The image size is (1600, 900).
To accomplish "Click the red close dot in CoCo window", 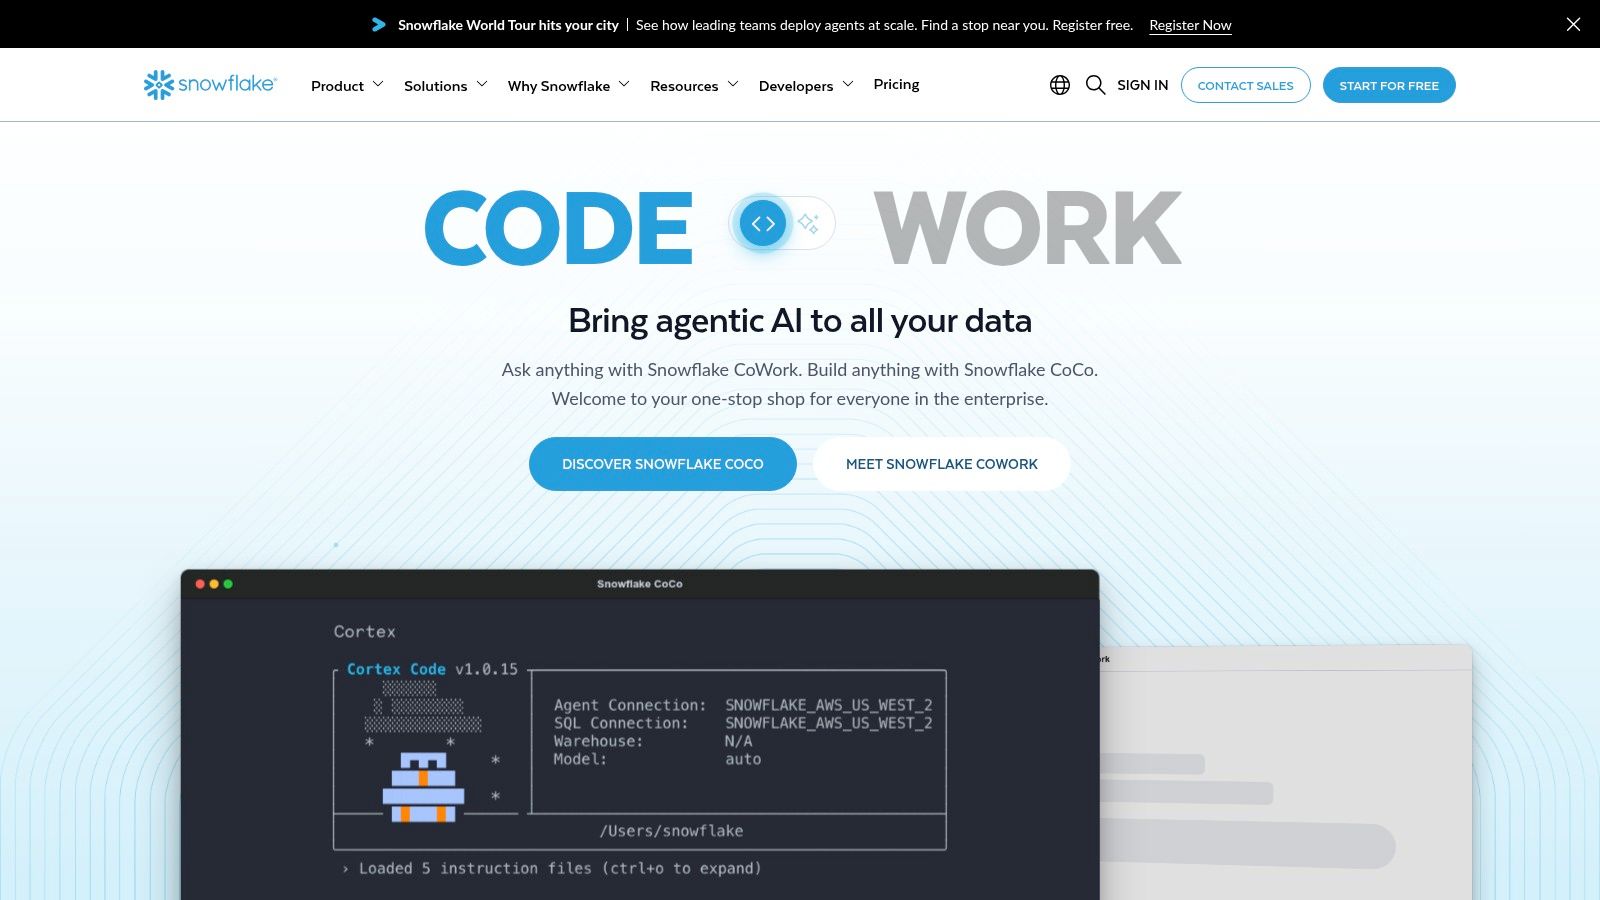I will (200, 584).
